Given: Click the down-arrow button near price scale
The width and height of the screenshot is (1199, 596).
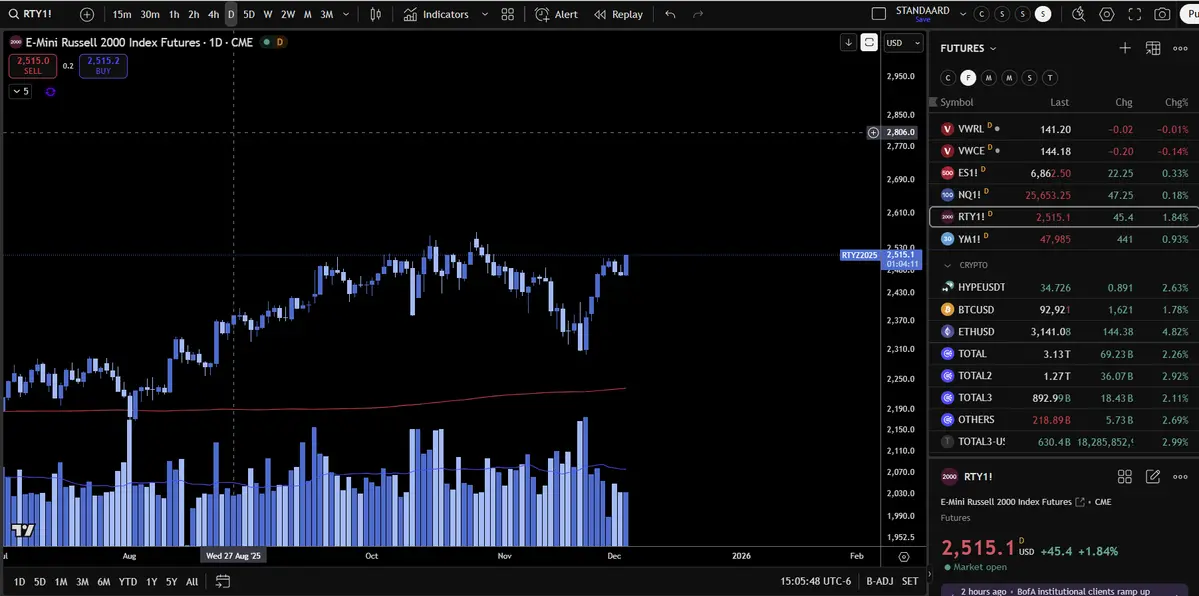Looking at the screenshot, I should click(848, 43).
